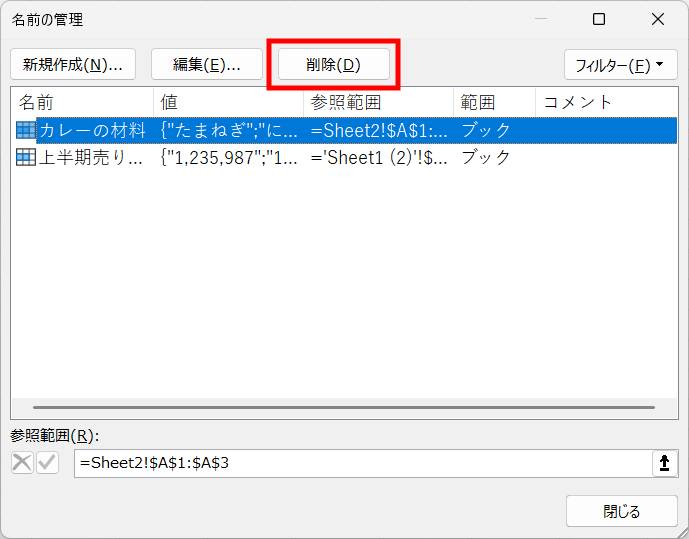Image resolution: width=689 pixels, height=539 pixels.
Task: Click the ='Sheet1 (2)'!$... reference cell
Action: click(x=379, y=157)
